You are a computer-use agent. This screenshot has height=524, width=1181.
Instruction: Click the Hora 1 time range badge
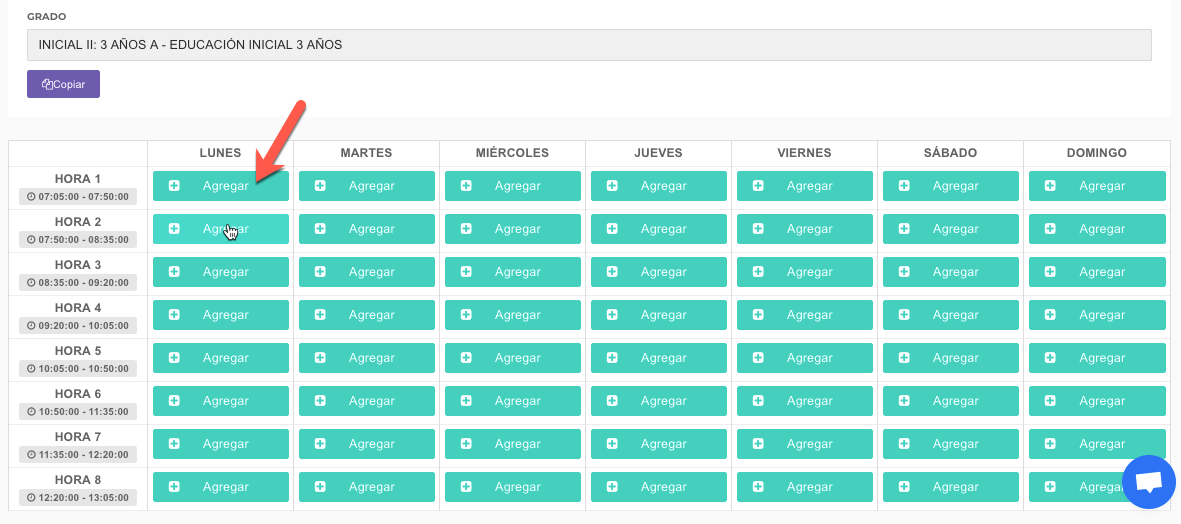(78, 197)
